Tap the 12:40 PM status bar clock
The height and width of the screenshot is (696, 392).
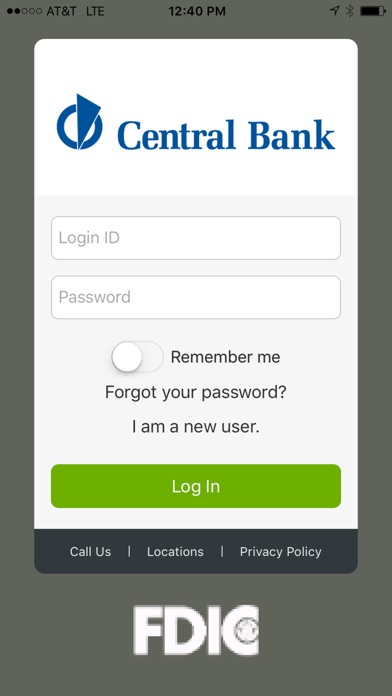pos(197,11)
